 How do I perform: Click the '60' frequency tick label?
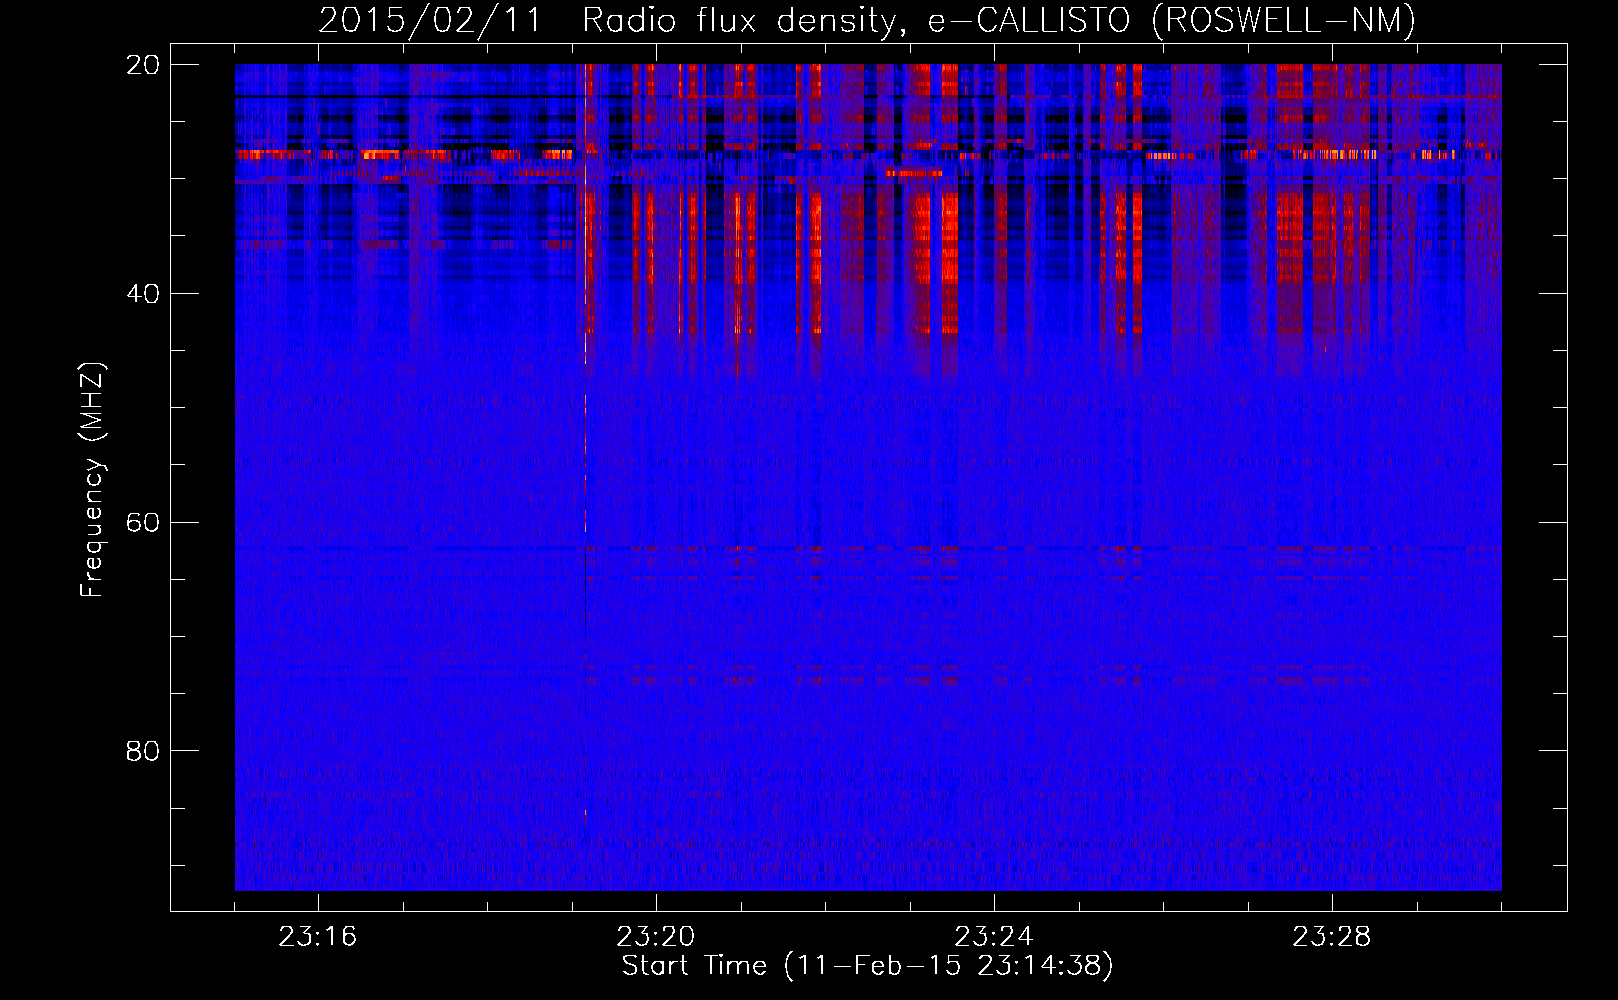click(143, 523)
